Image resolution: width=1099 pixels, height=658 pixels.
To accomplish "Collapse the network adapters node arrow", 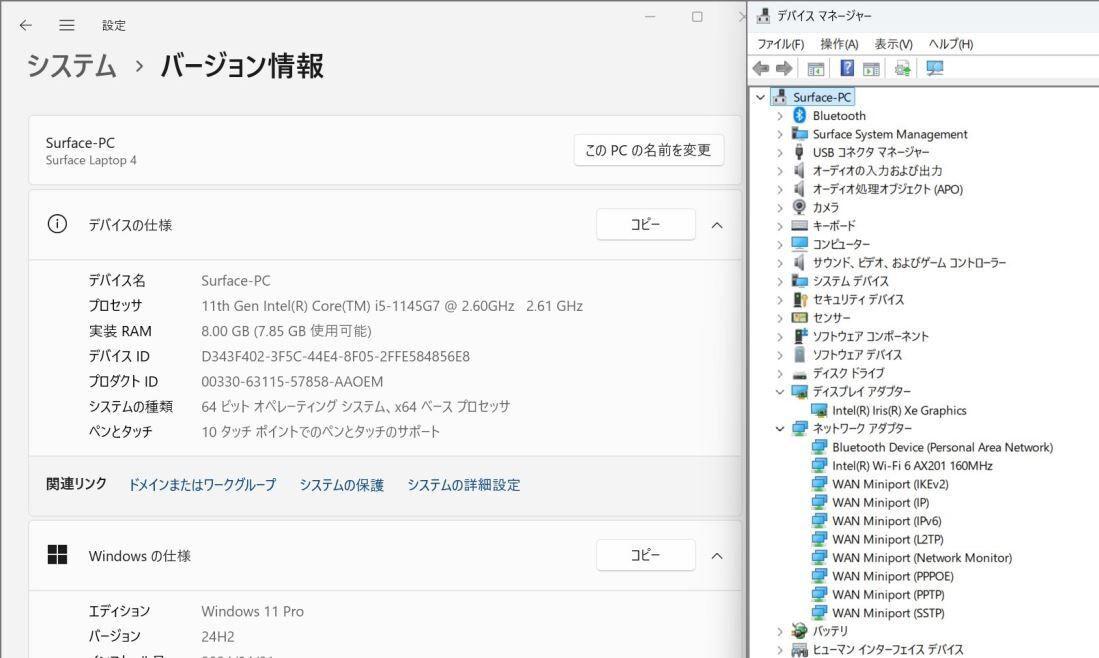I will tap(780, 428).
